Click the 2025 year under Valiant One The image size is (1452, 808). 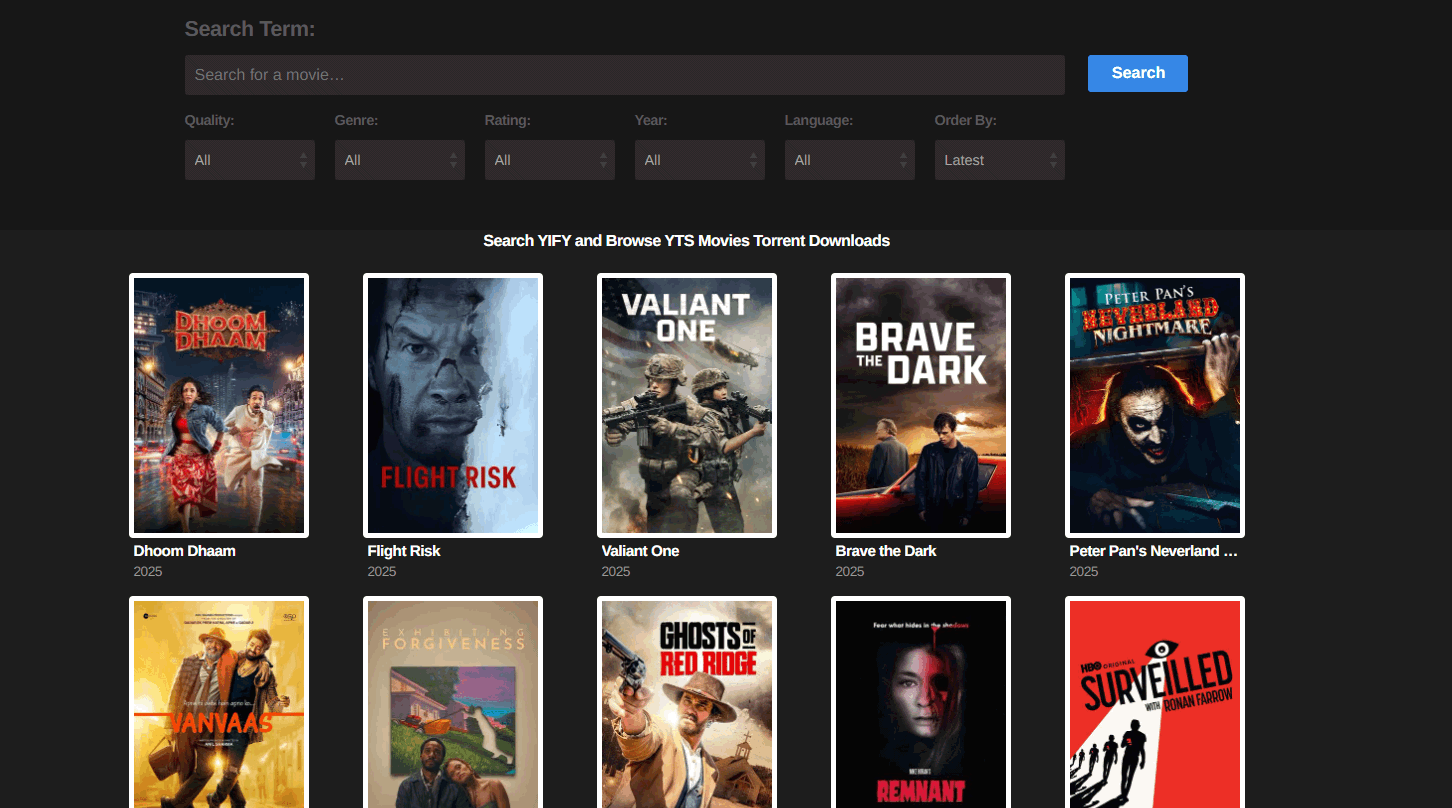pos(616,572)
